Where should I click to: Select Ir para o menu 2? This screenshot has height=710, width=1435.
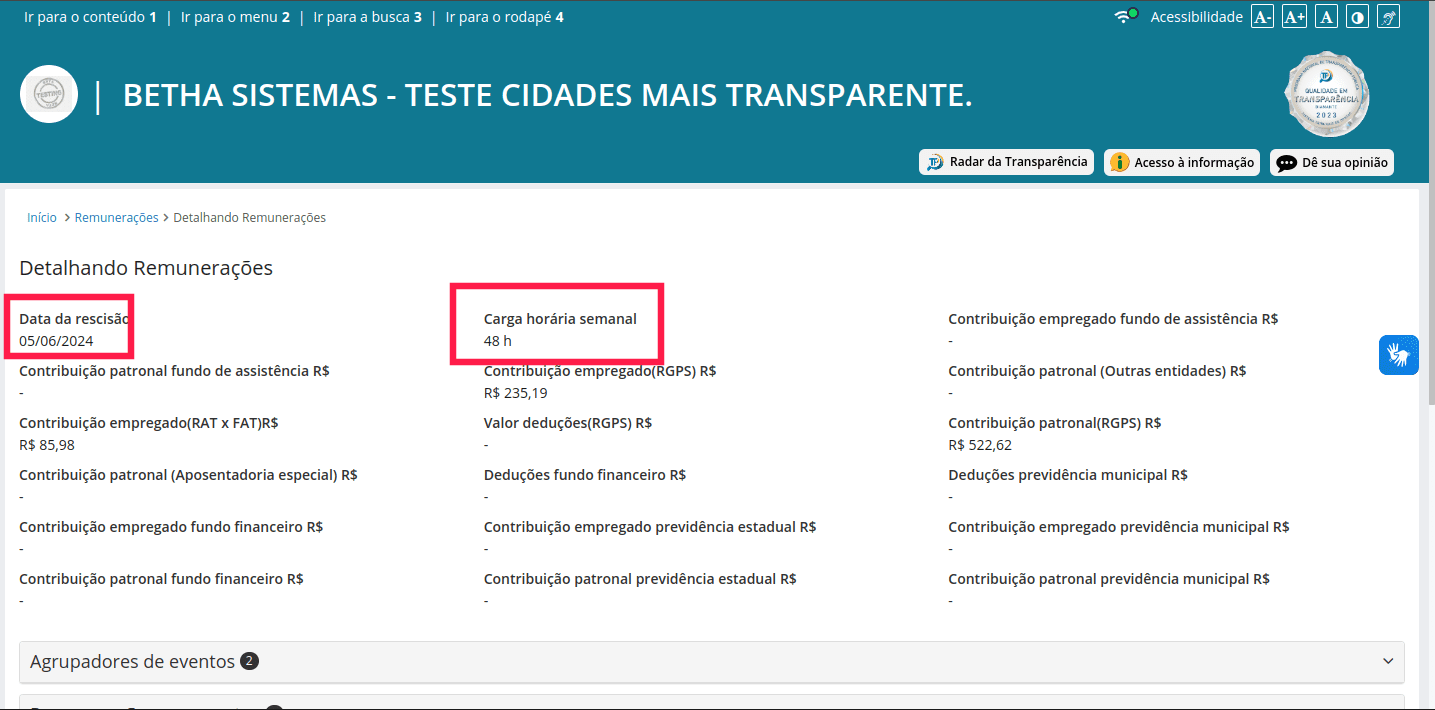pyautogui.click(x=235, y=17)
